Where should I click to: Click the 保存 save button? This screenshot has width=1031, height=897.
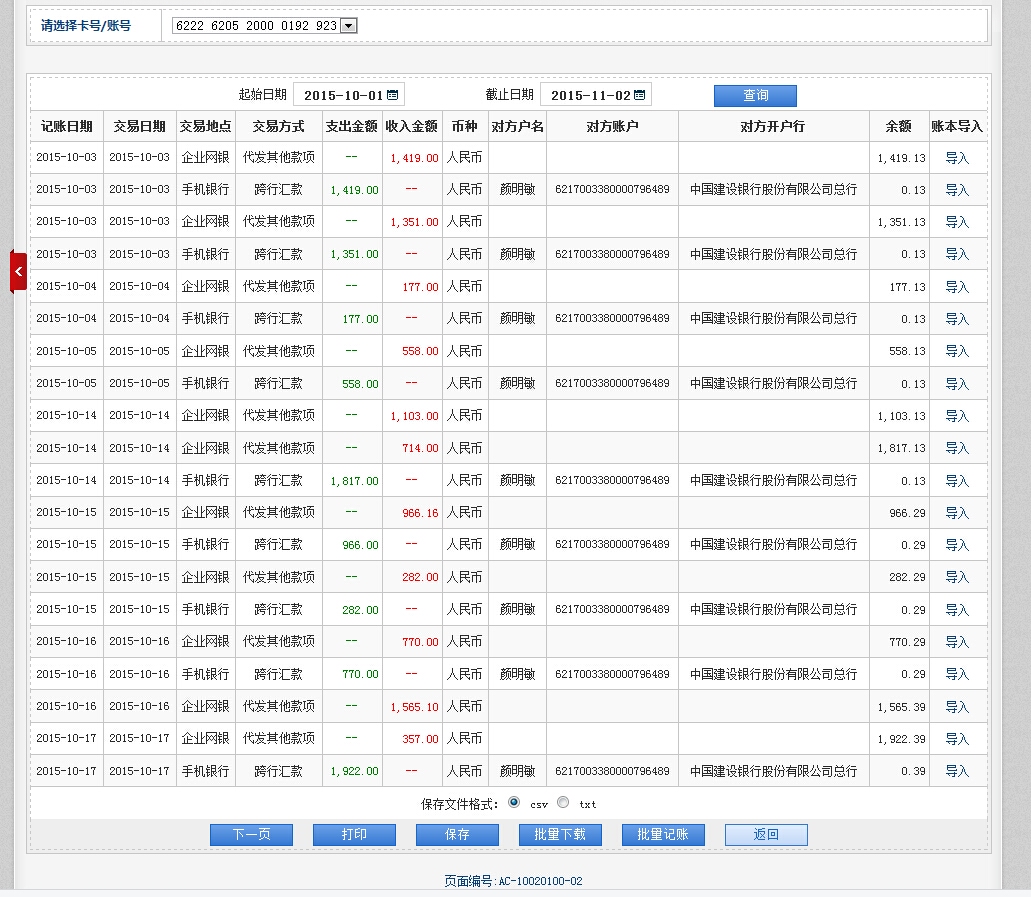coord(457,835)
